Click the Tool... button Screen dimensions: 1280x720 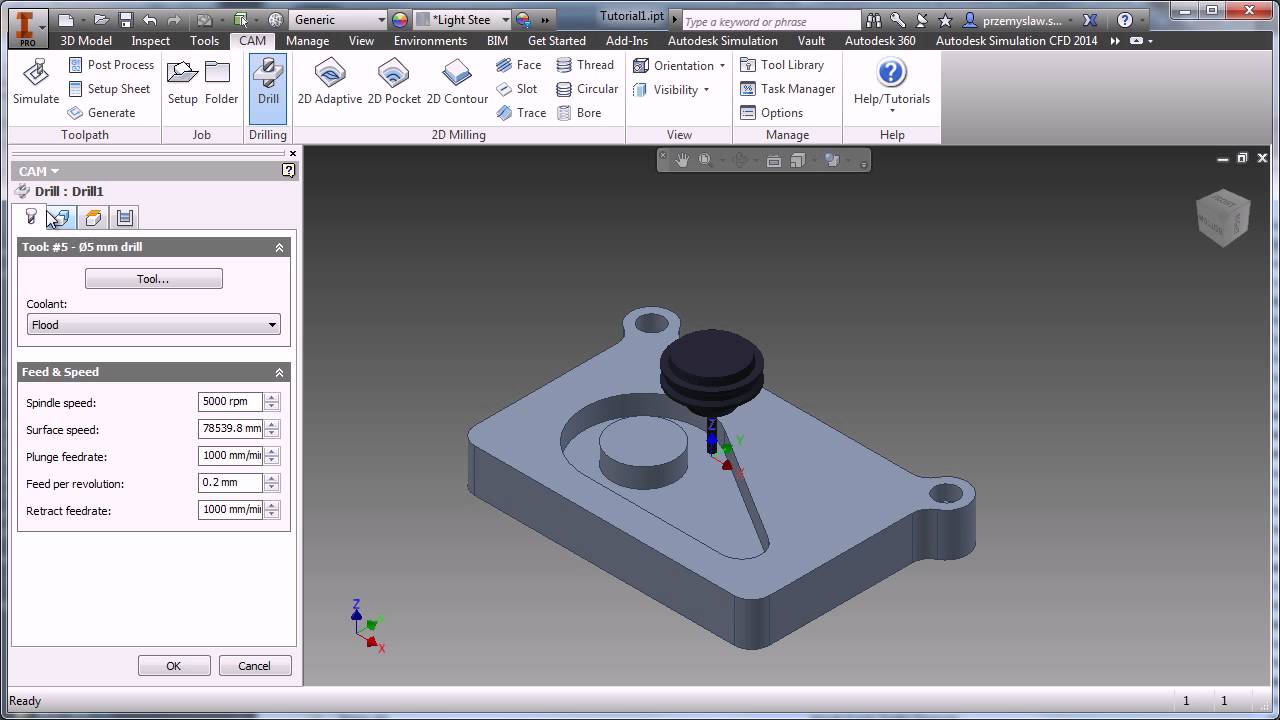click(153, 279)
